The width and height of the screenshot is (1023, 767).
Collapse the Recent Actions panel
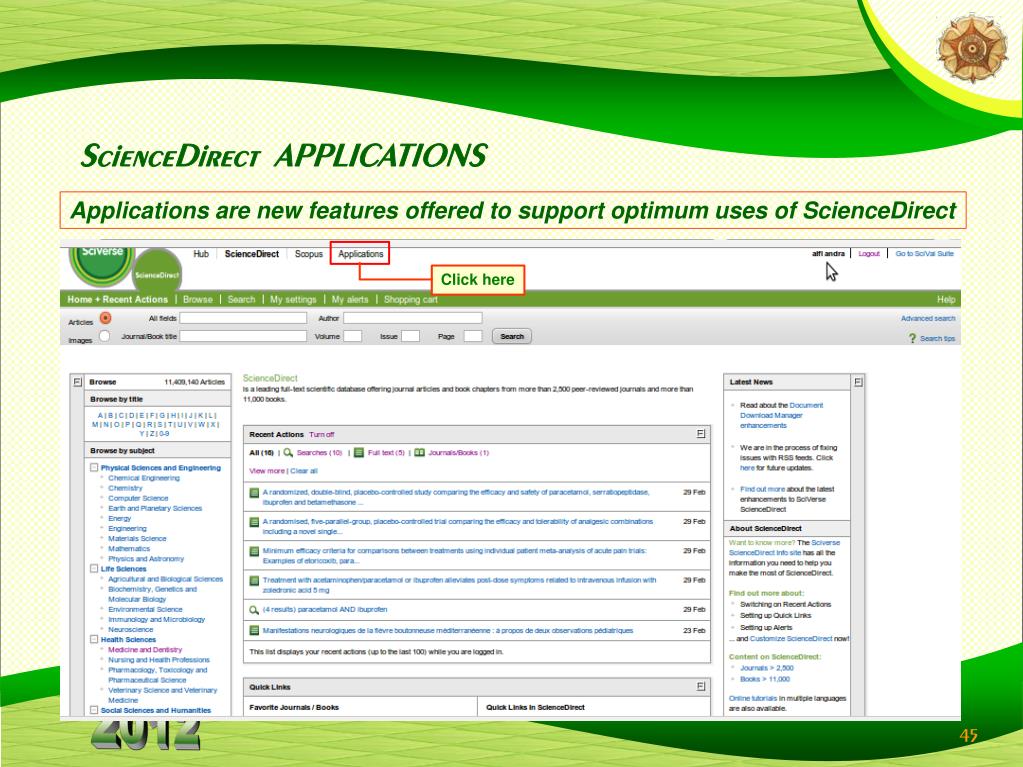(x=701, y=434)
